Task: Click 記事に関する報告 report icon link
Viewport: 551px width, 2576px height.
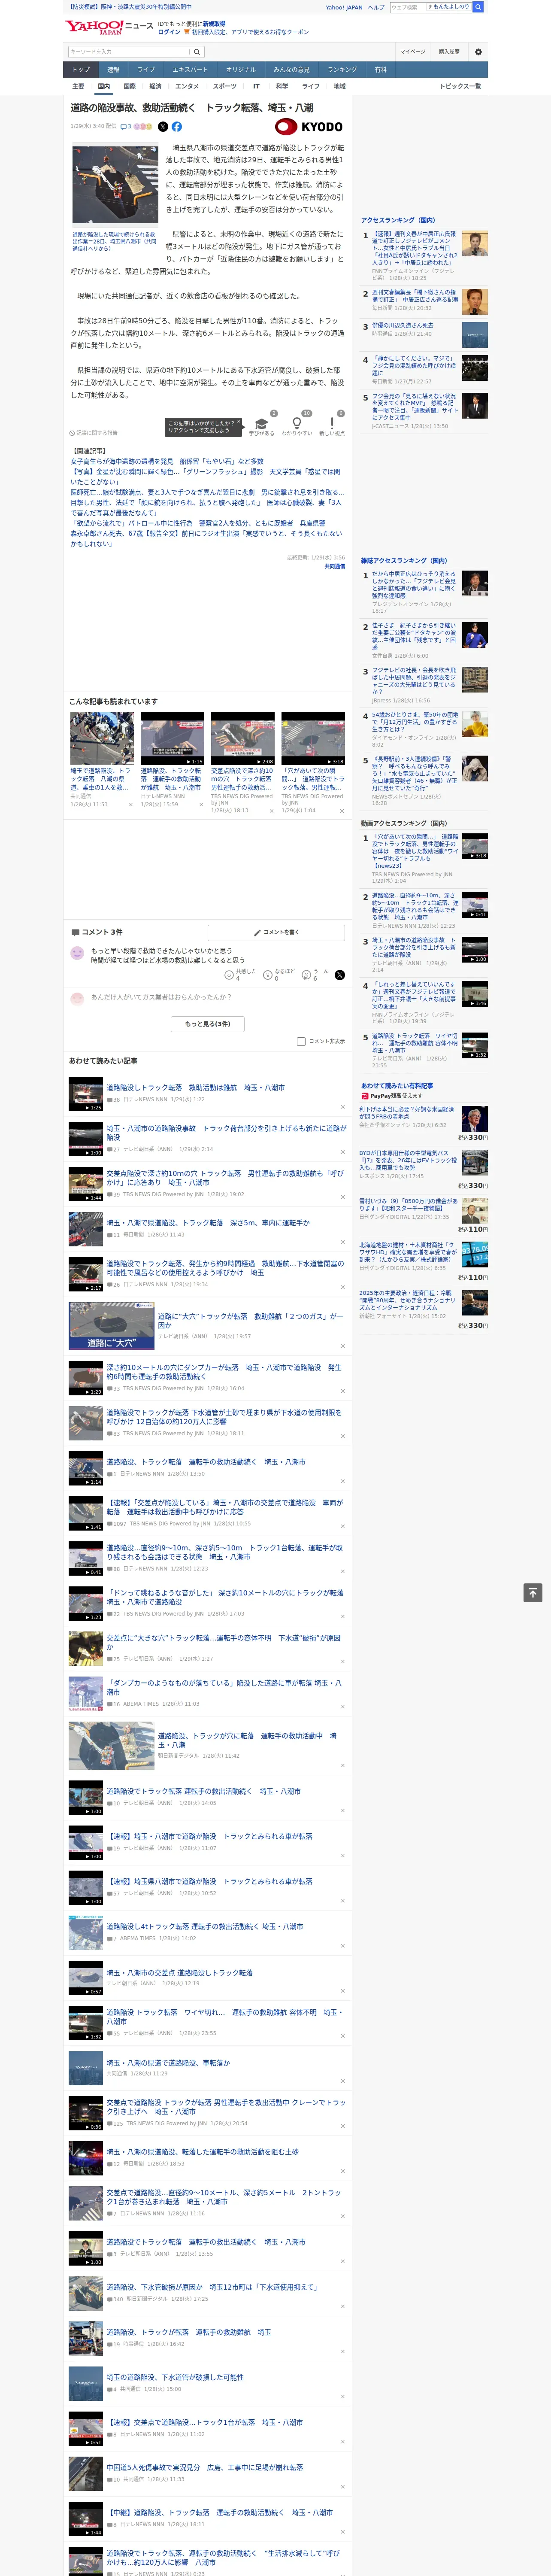Action: 94,433
